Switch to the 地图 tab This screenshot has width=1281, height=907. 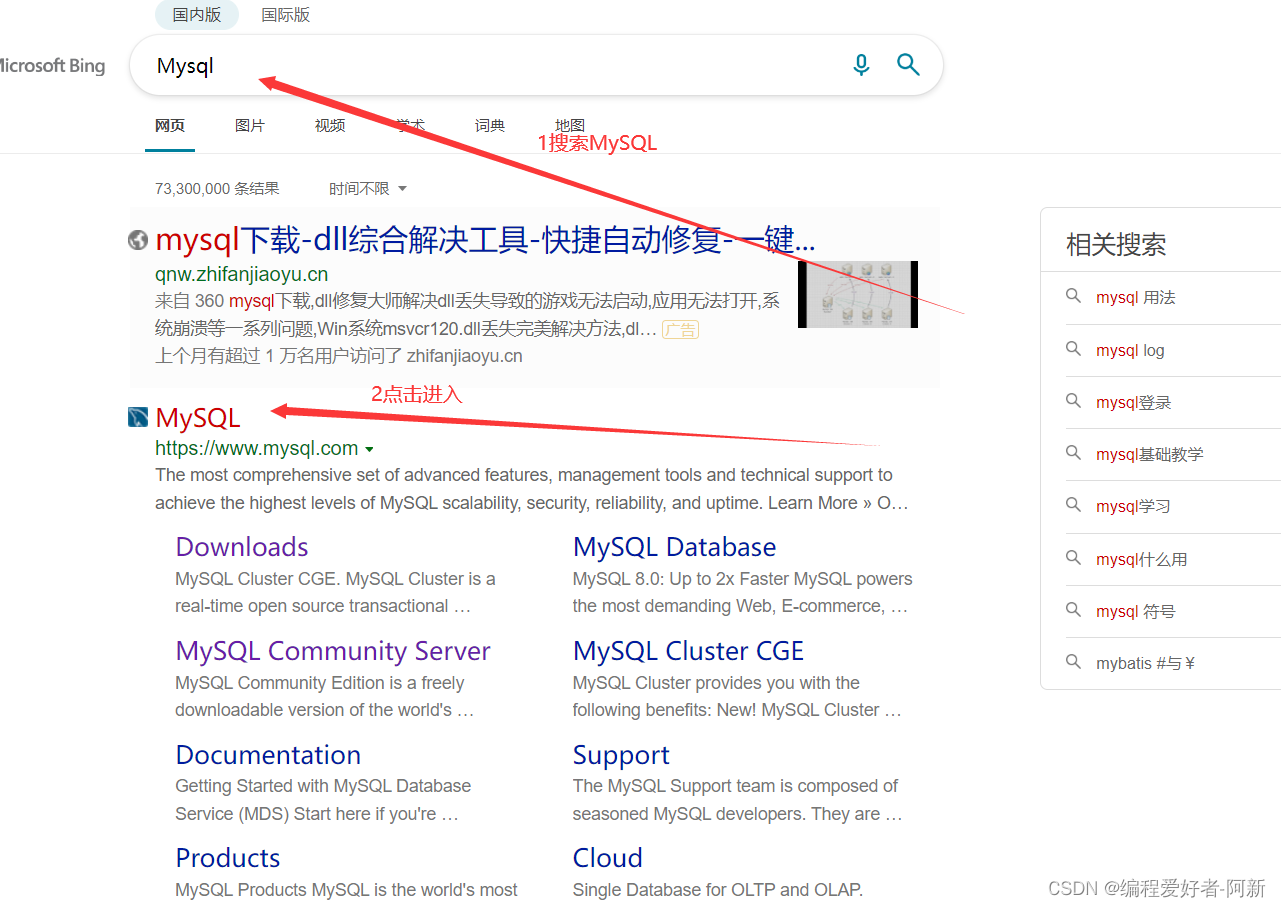pos(570,125)
